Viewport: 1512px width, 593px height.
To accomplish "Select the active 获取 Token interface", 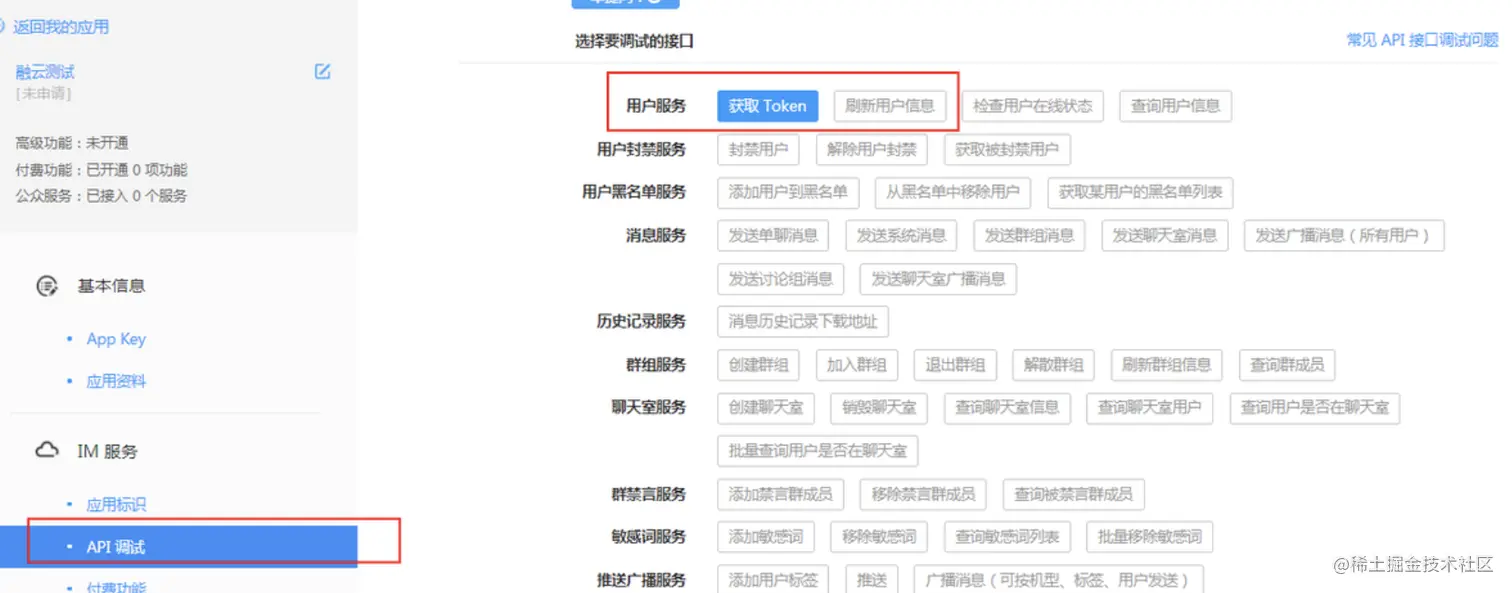I will (766, 105).
